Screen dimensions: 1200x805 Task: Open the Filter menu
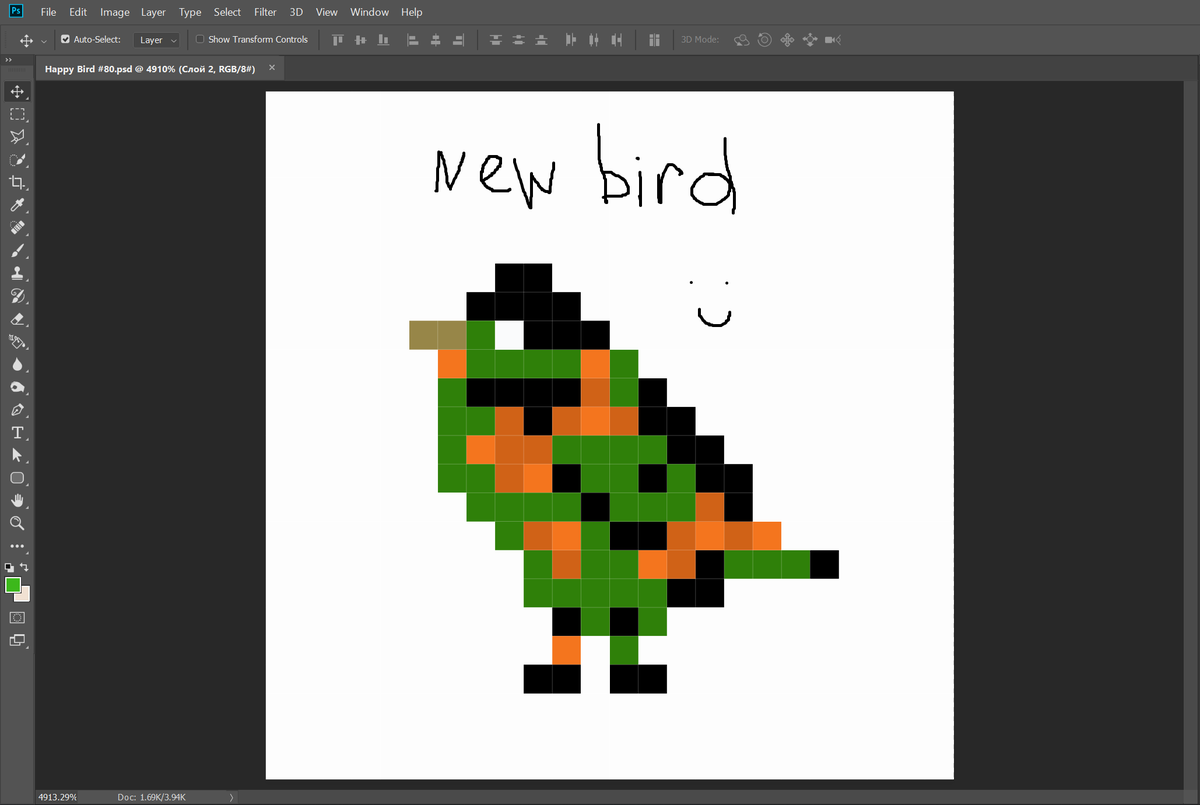pos(265,12)
